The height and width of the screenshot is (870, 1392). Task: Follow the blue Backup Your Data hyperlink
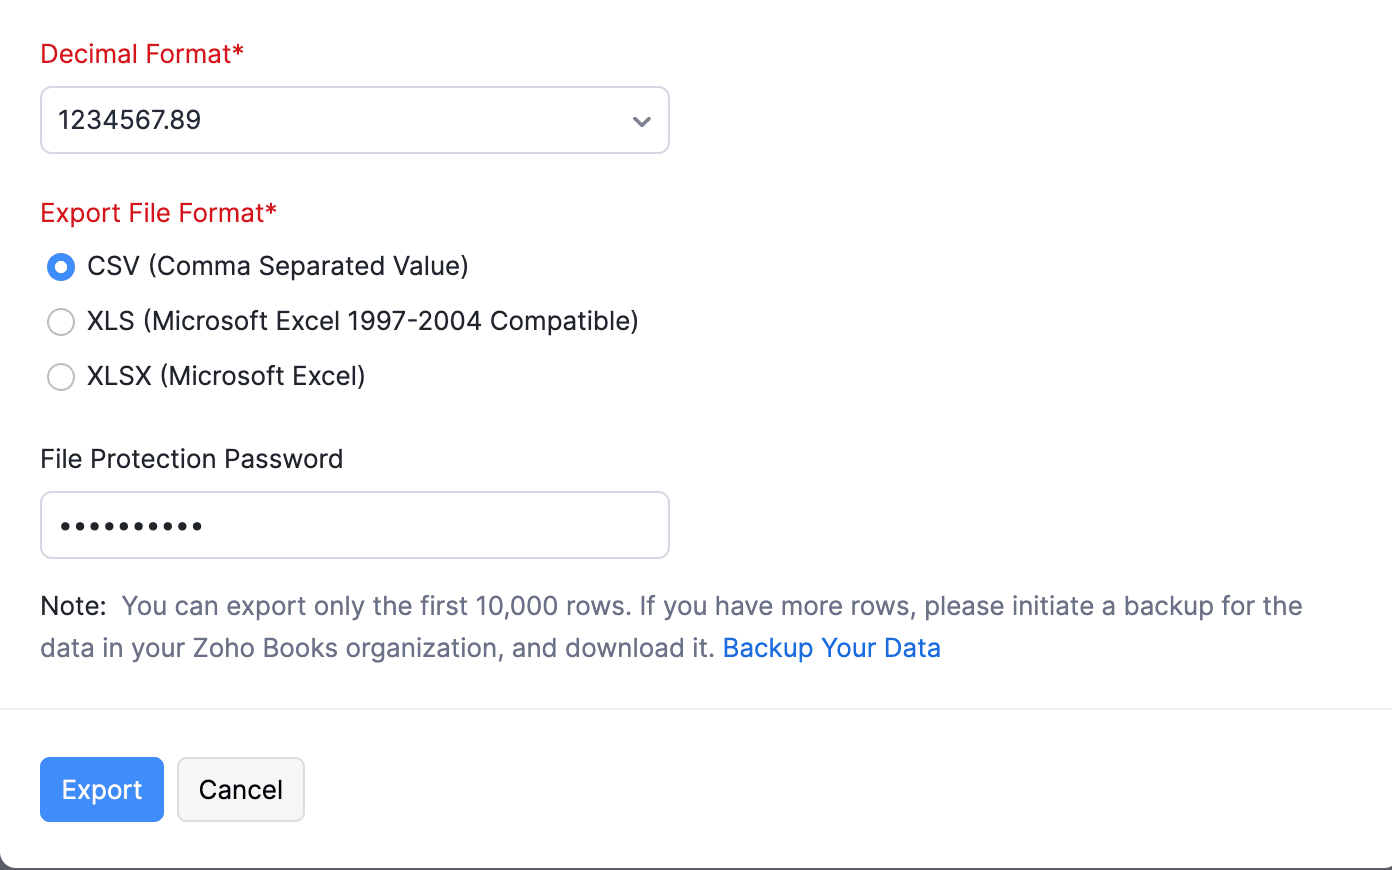tap(832, 648)
